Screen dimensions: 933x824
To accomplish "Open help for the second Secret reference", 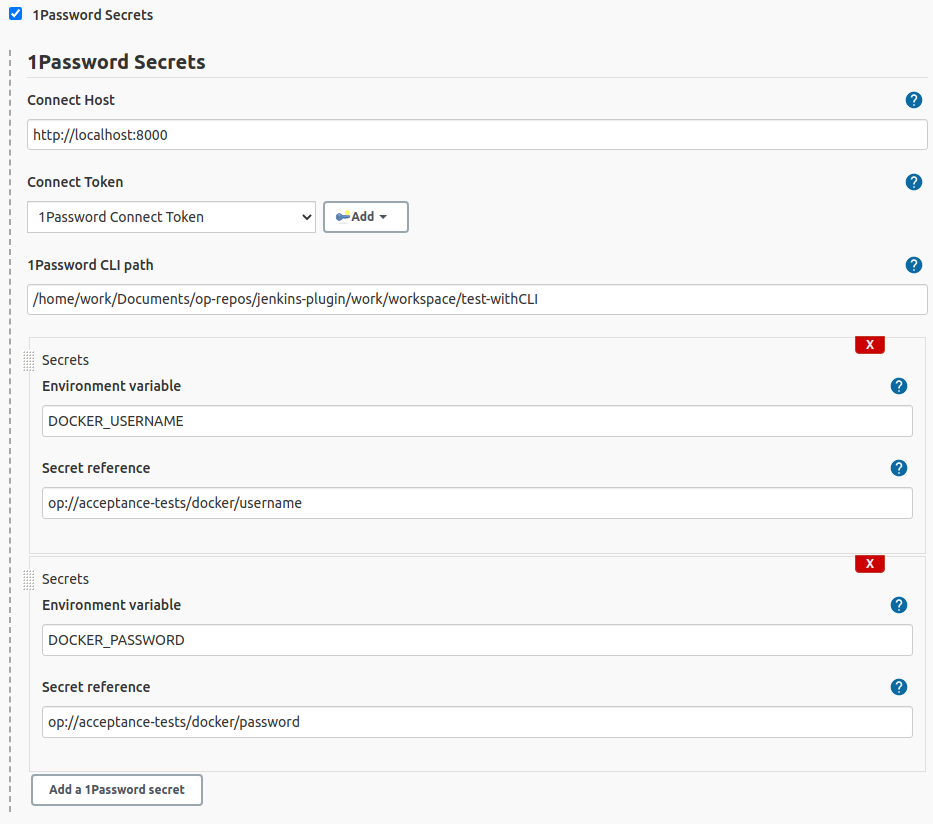I will [898, 687].
